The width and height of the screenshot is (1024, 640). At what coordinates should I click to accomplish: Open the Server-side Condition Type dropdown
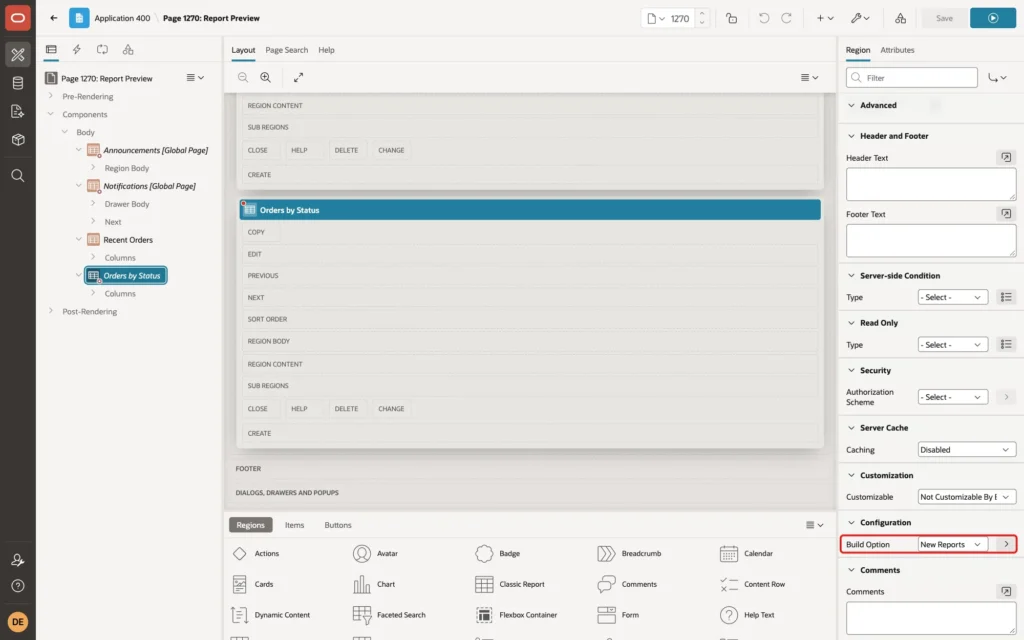pyautogui.click(x=952, y=297)
